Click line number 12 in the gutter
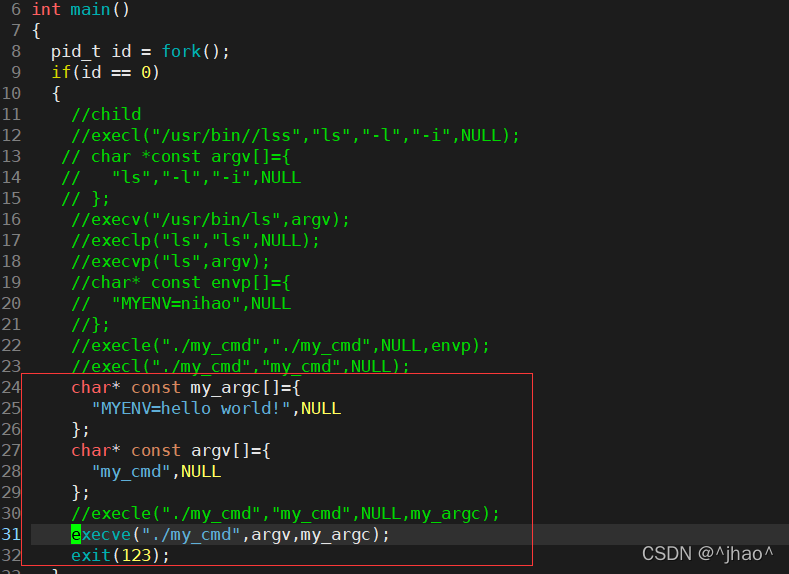Image resolution: width=789 pixels, height=574 pixels. (11, 135)
